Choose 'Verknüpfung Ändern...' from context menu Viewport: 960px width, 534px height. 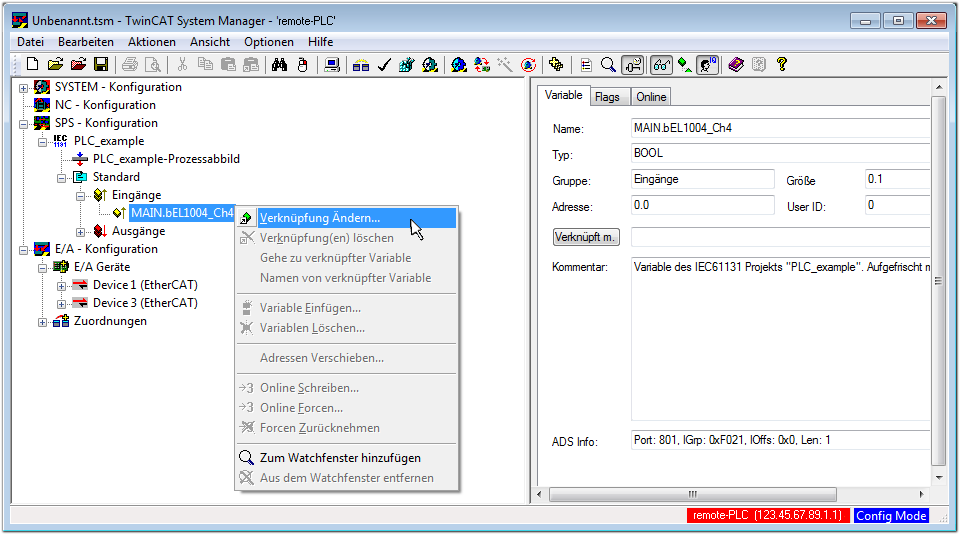tap(319, 218)
